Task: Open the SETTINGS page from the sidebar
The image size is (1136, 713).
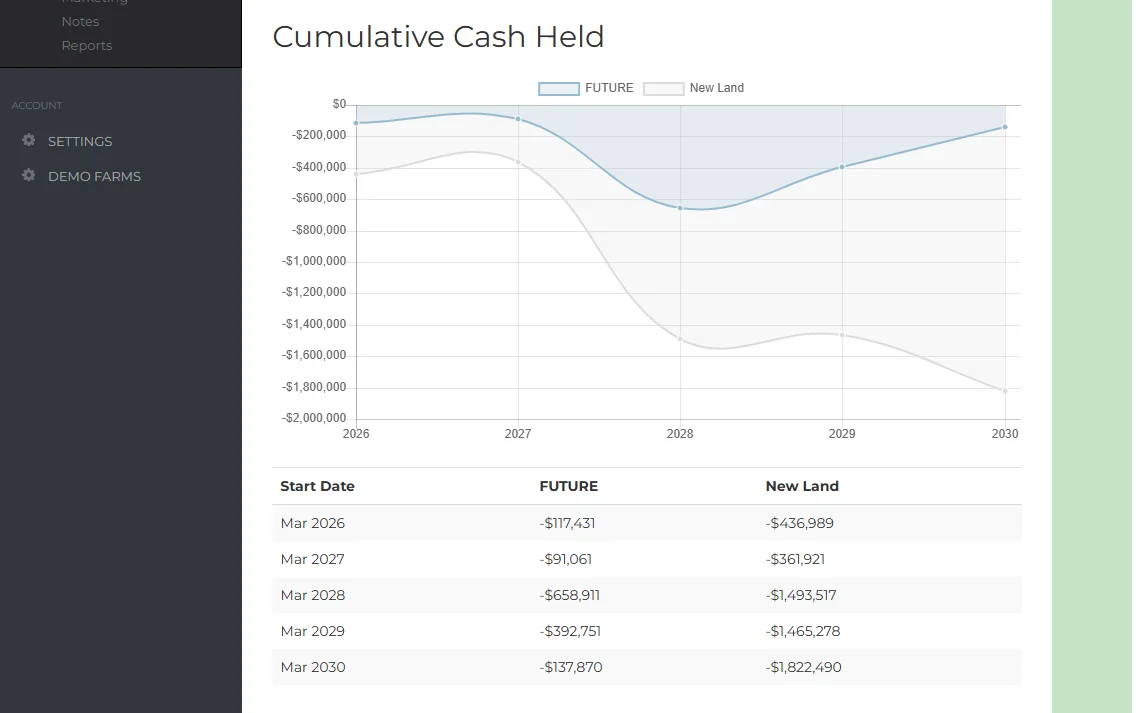Action: pos(79,141)
